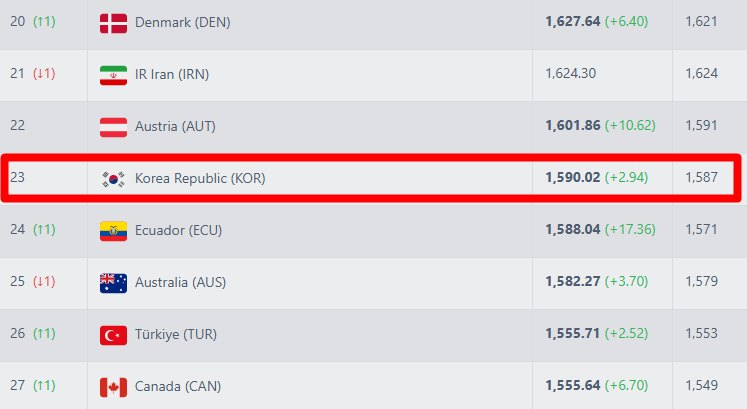Select the Türkiye (TUR) team name
747x409 pixels.
pos(176,334)
